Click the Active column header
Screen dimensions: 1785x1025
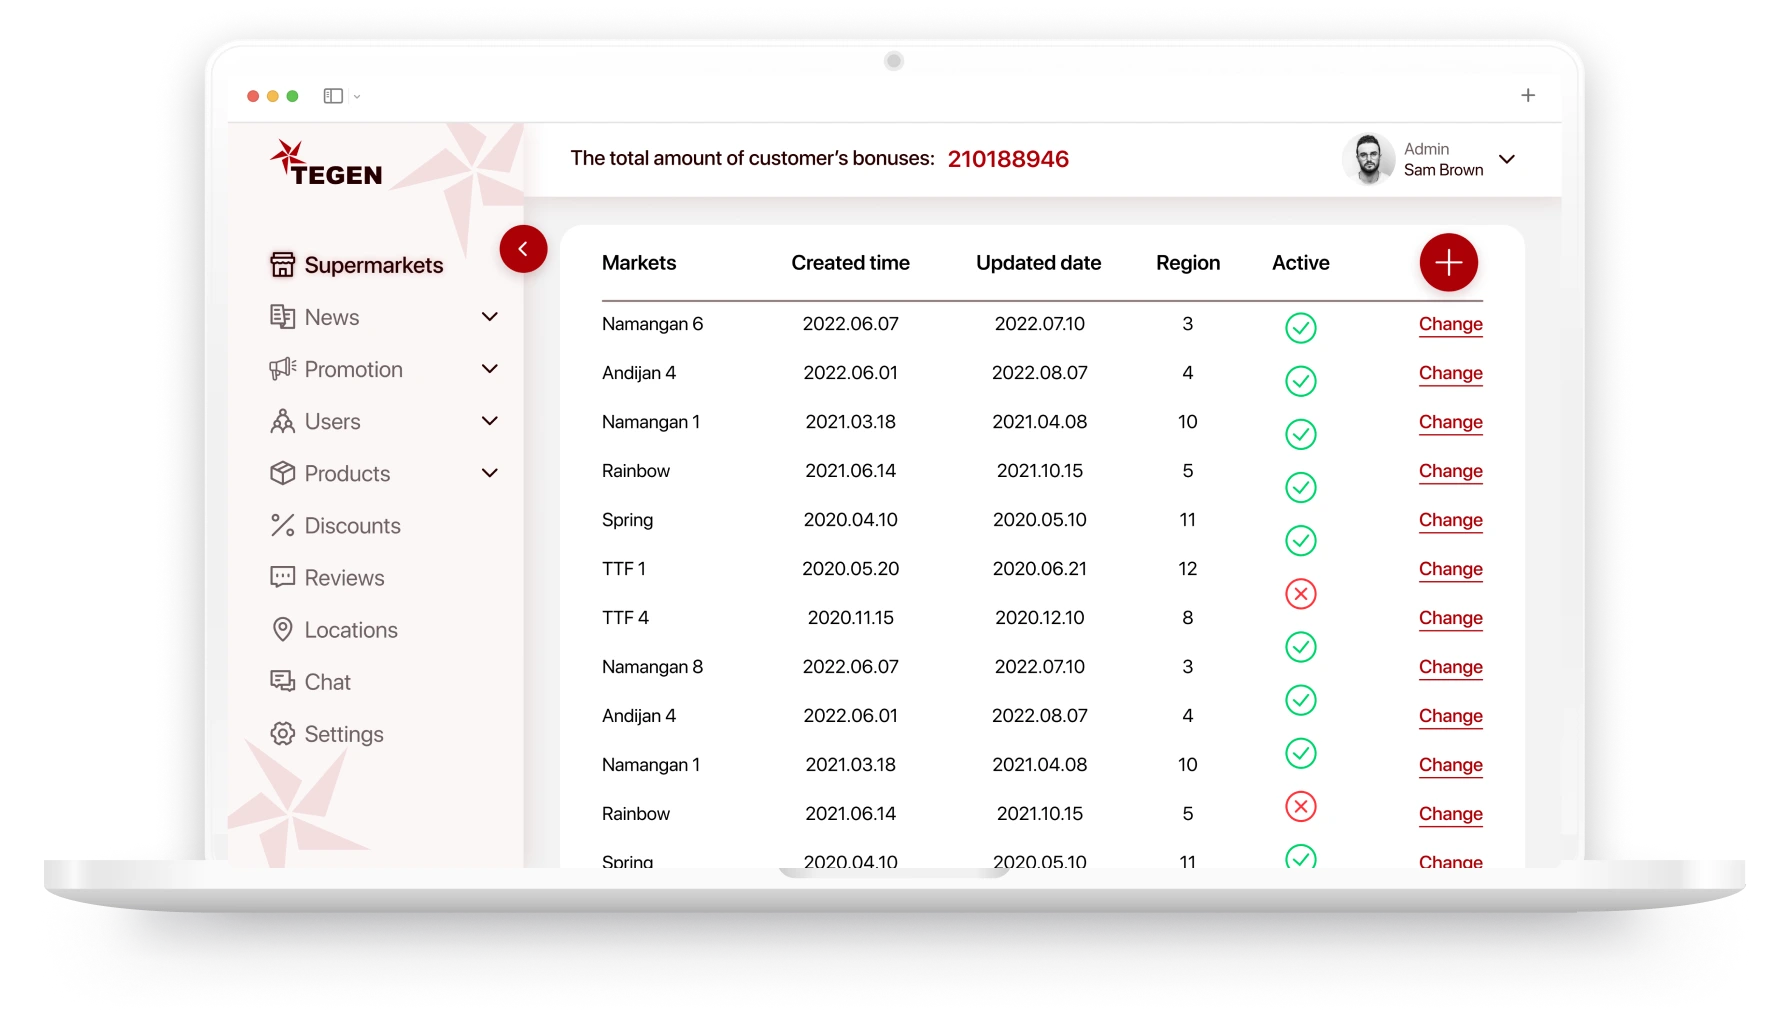tap(1300, 263)
